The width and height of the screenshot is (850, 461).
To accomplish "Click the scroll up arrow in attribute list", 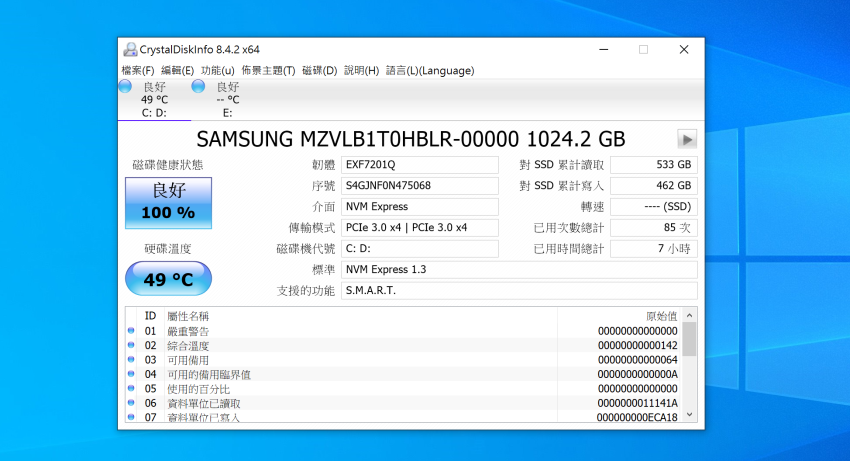I will click(x=690, y=315).
